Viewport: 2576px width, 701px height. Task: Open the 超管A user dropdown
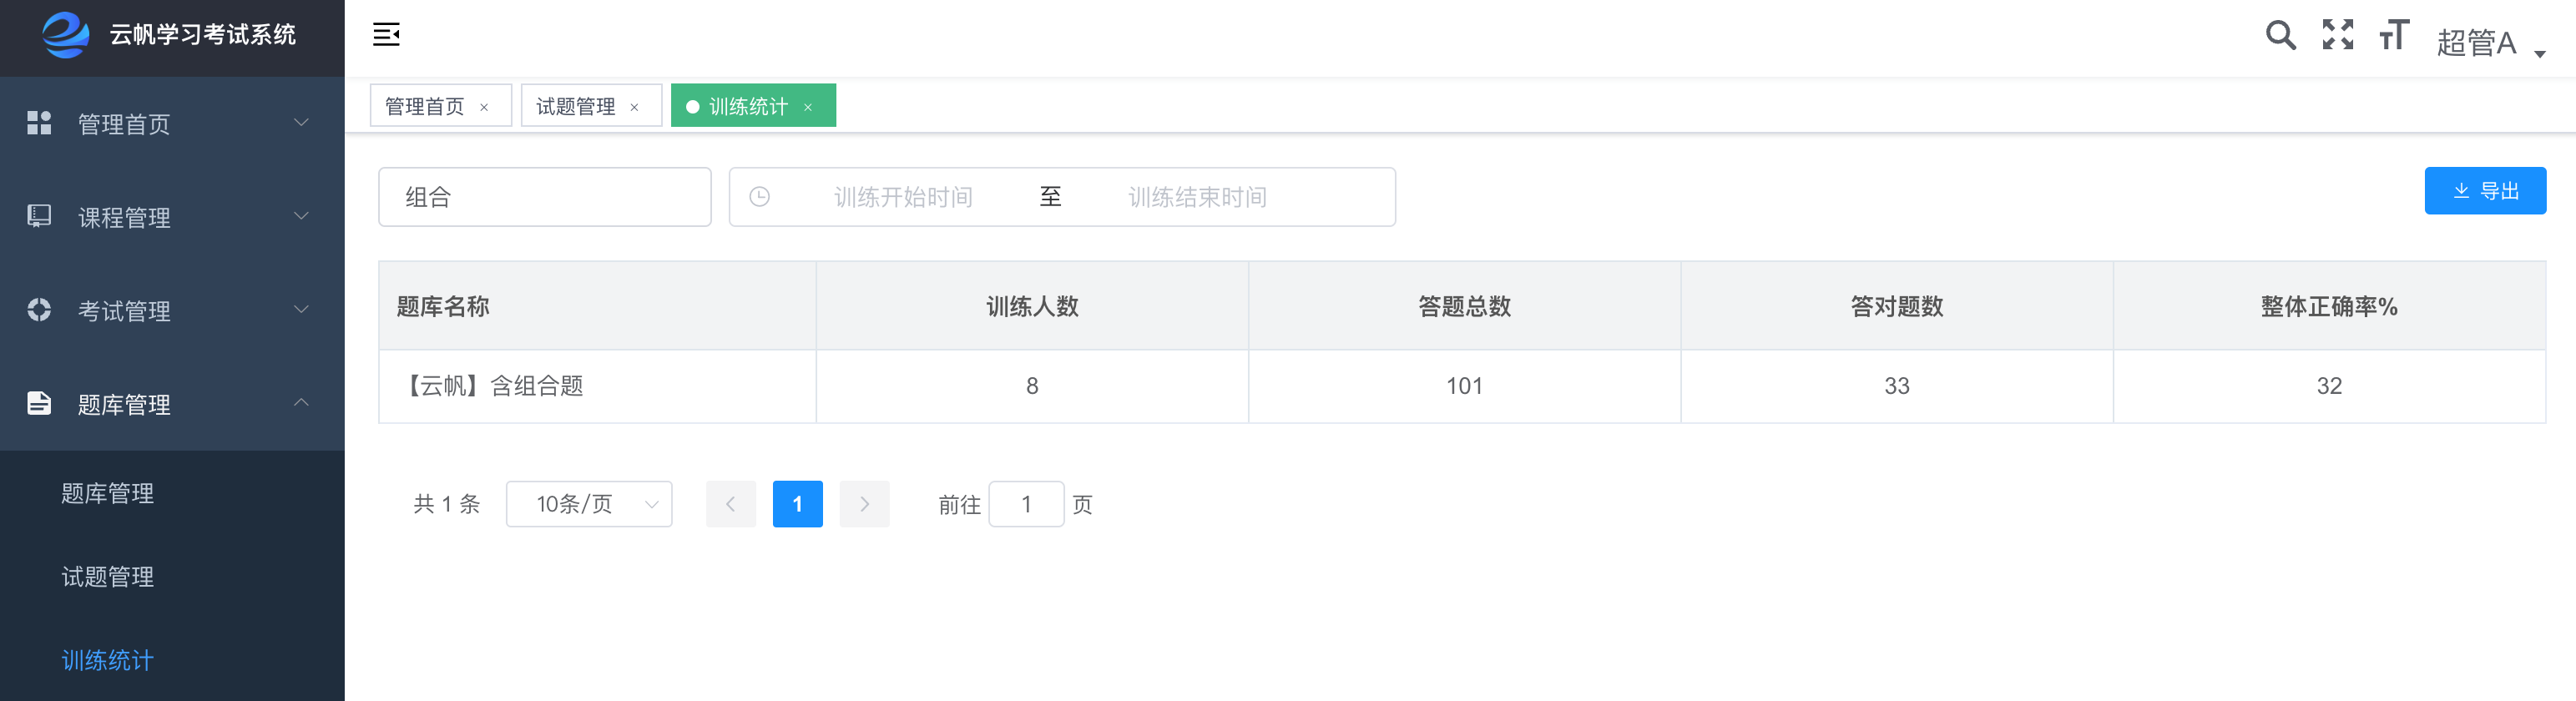pyautogui.click(x=2490, y=43)
